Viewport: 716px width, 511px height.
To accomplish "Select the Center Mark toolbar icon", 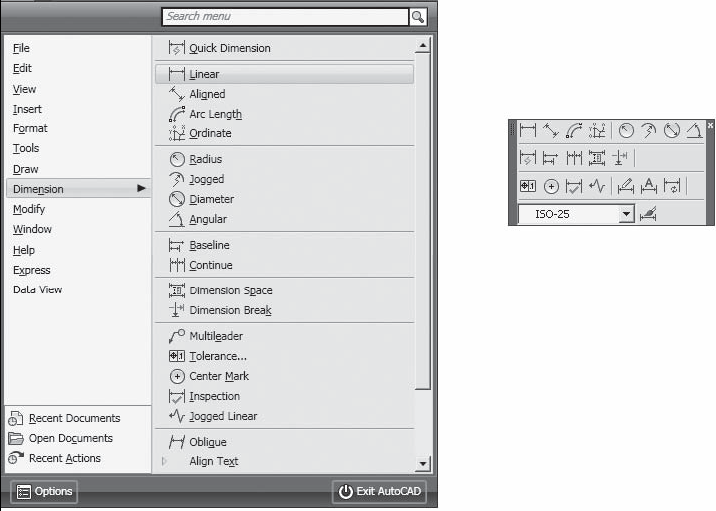I will coord(551,186).
